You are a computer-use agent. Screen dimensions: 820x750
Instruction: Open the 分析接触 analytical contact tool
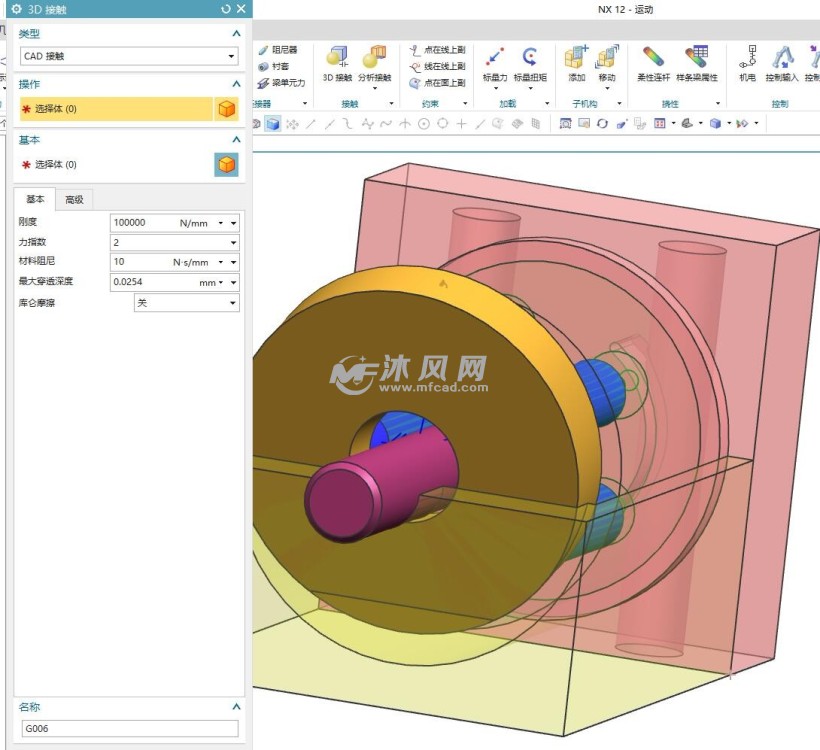click(x=373, y=59)
